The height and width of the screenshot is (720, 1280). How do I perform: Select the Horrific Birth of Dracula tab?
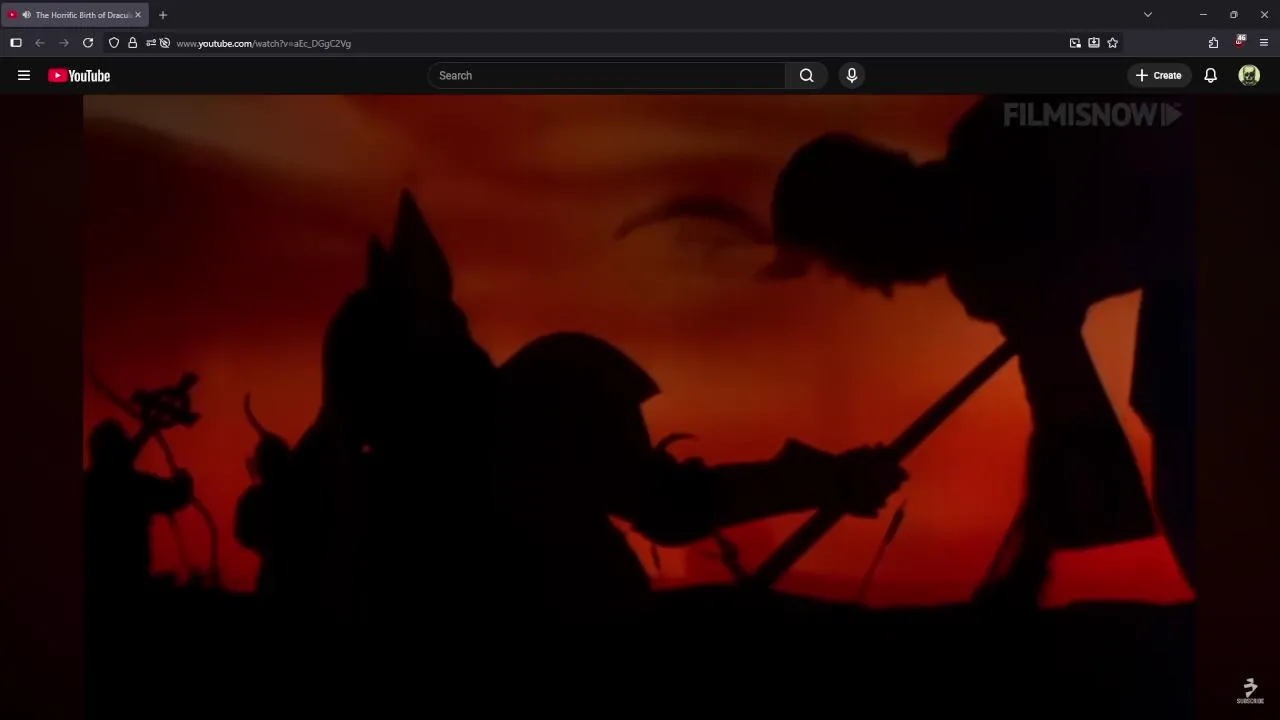(76, 15)
